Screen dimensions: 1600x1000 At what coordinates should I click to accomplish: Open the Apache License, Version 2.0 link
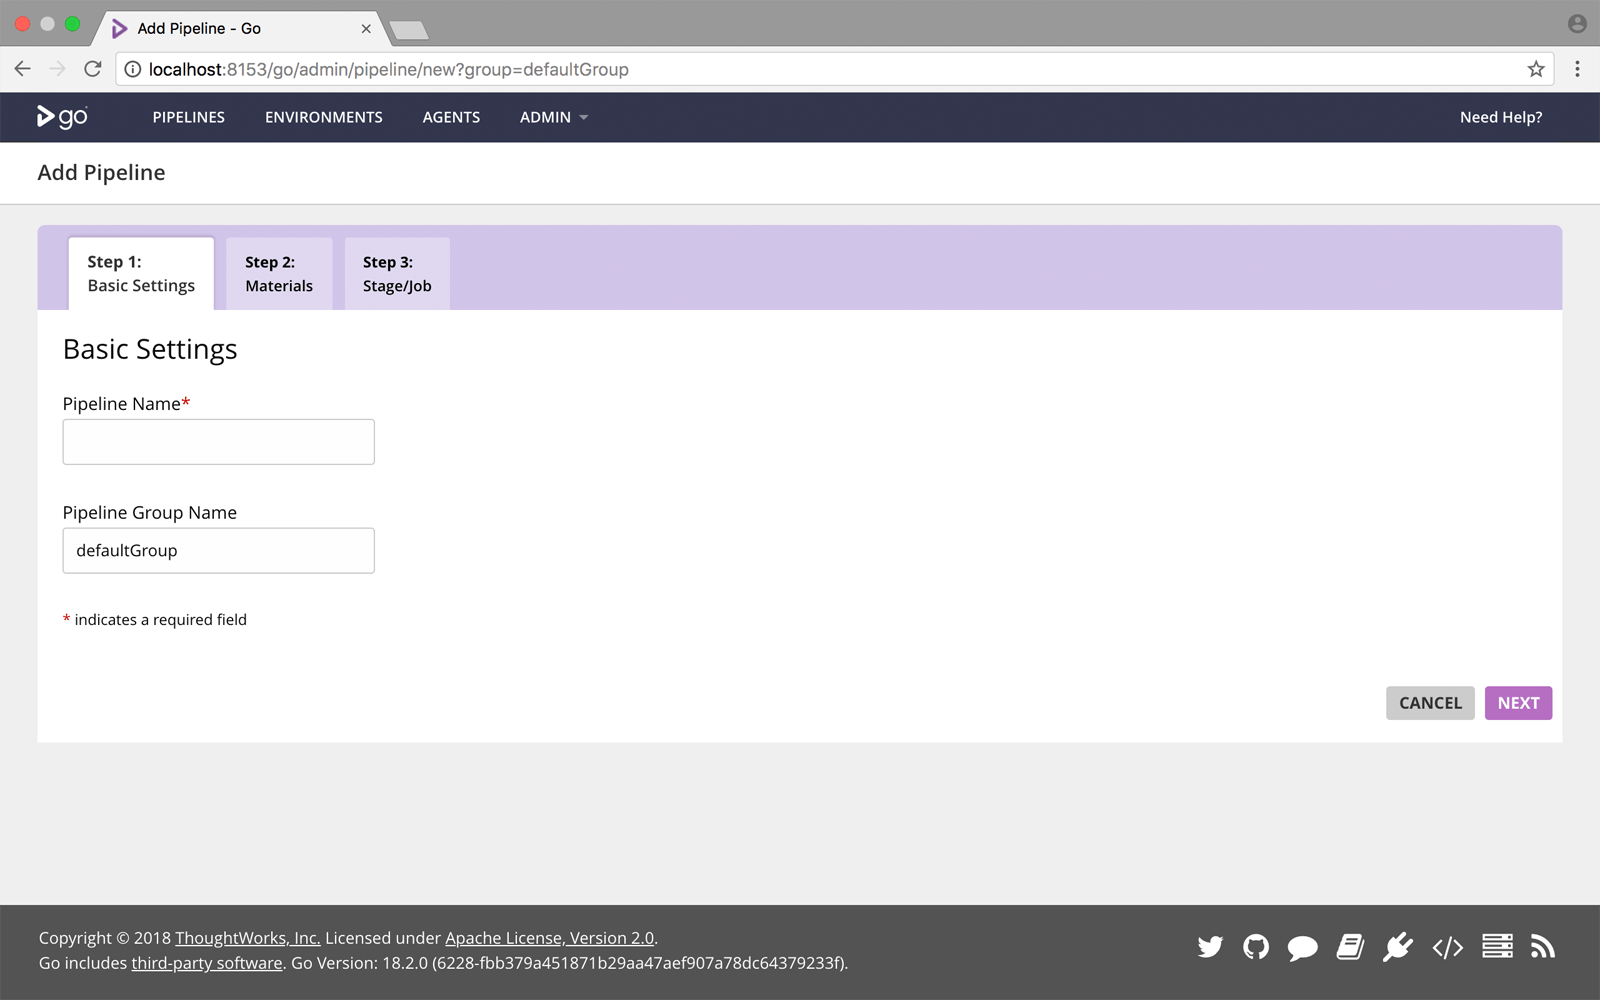[549, 938]
